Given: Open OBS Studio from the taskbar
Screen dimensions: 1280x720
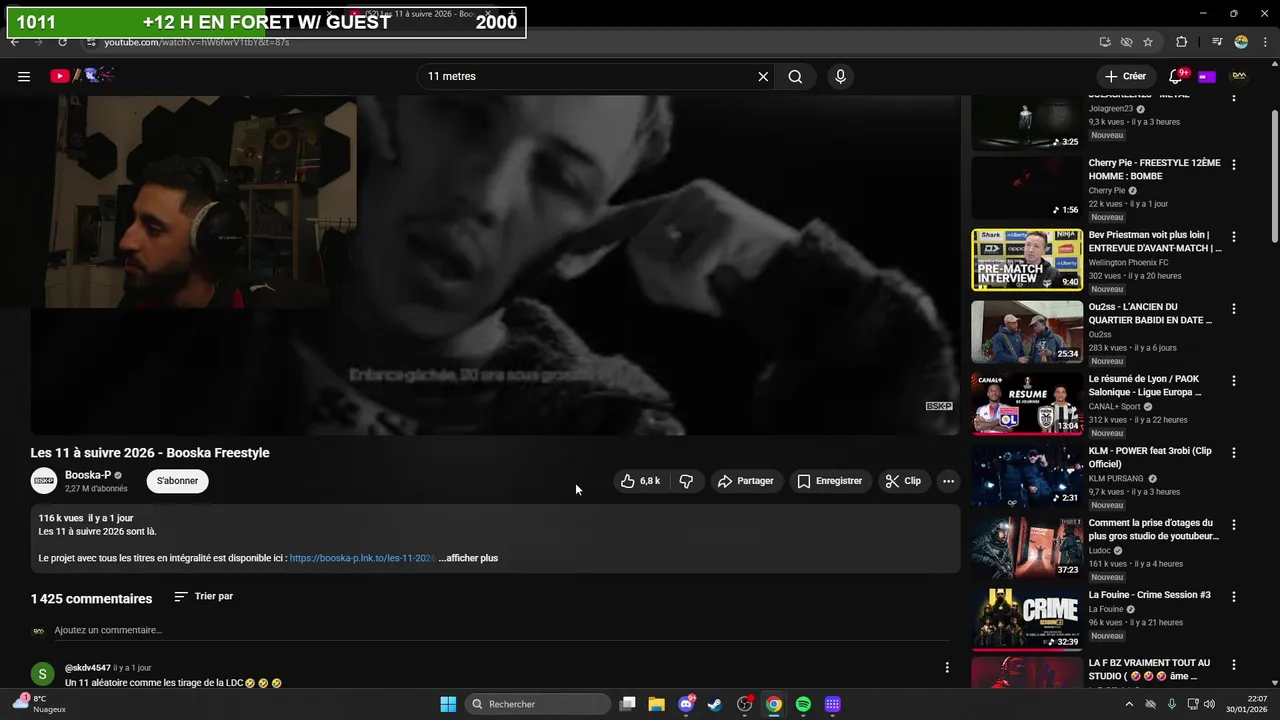Looking at the screenshot, I should pyautogui.click(x=744, y=704).
